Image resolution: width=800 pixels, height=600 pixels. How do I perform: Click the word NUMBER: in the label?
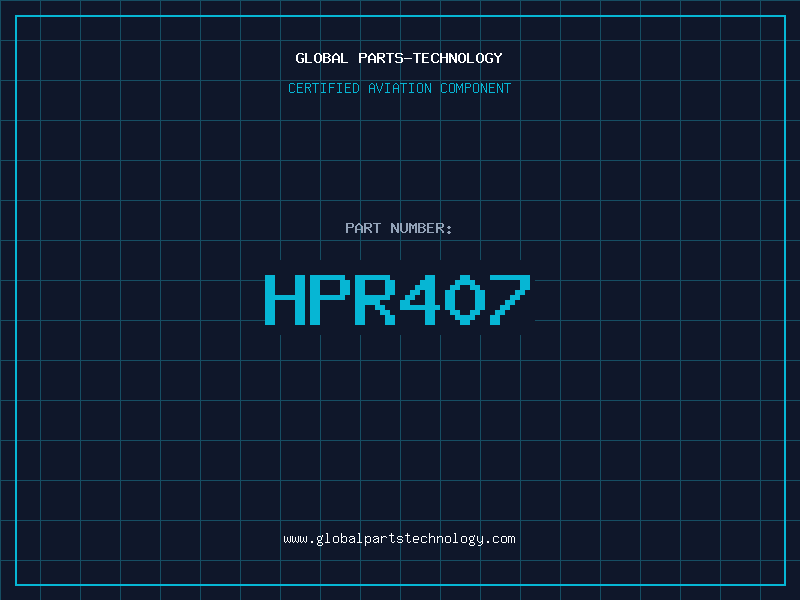[x=420, y=228]
